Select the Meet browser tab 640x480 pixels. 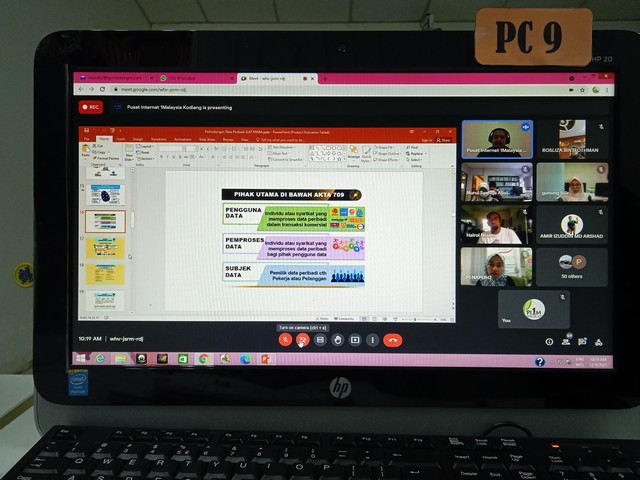tap(272, 77)
